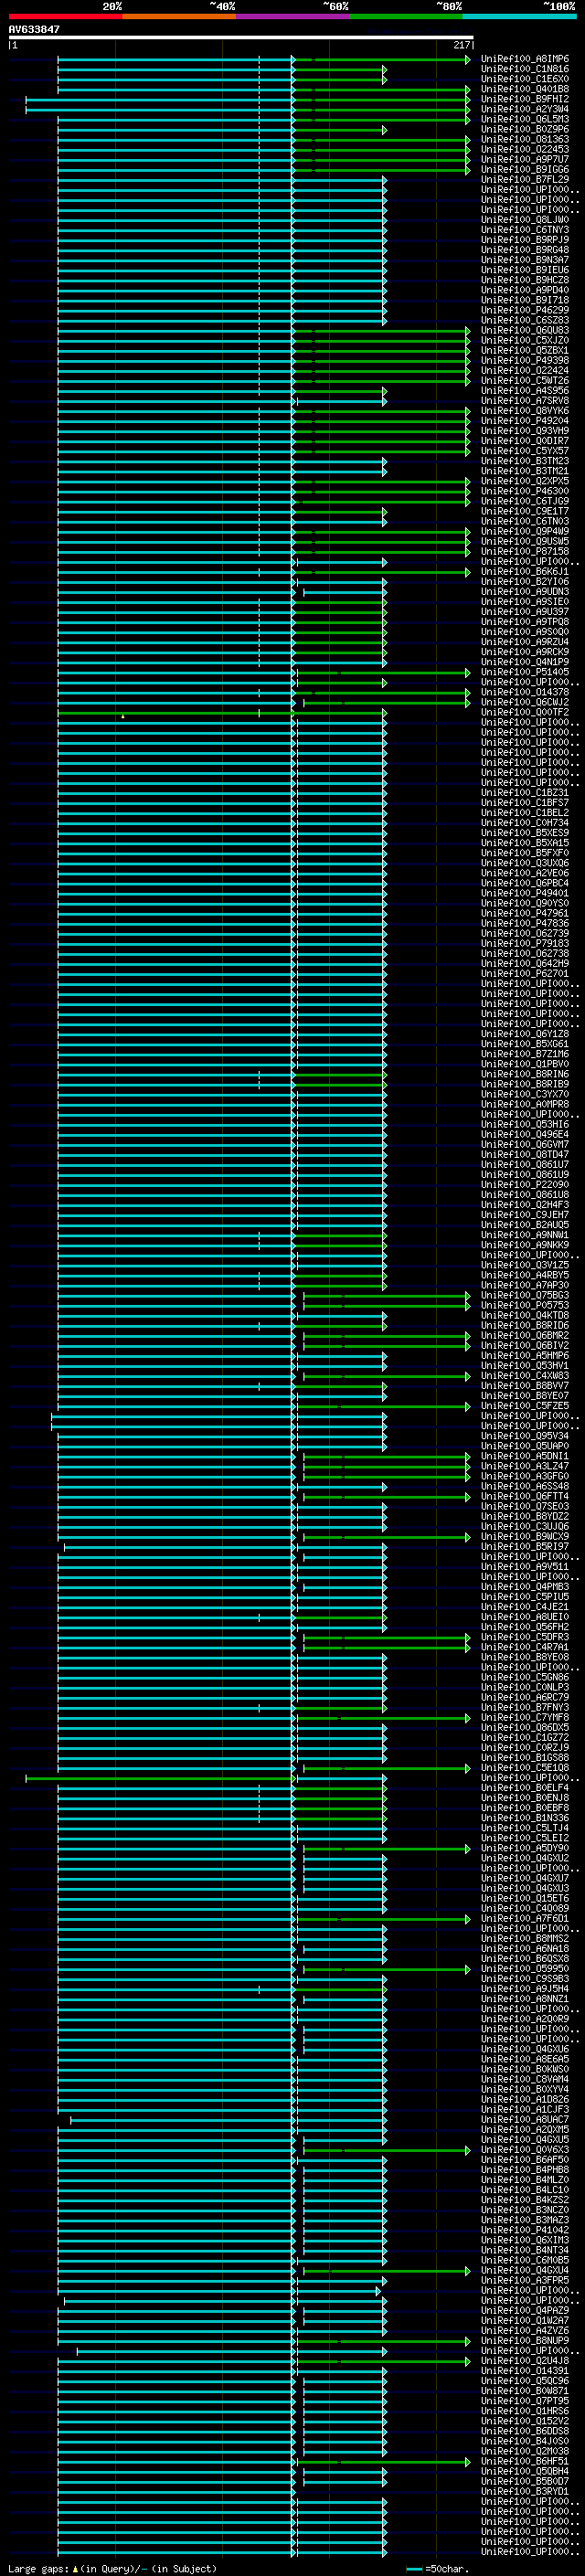Screen dimensions: 585x2576
Task: Select hit label UniRef100_O22453
Action: coord(525,149)
